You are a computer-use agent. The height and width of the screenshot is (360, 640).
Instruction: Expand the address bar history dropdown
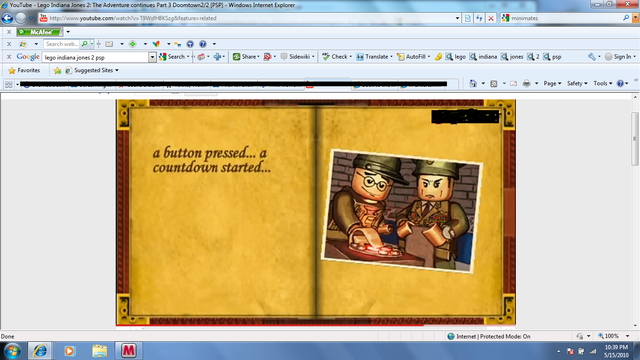457,18
